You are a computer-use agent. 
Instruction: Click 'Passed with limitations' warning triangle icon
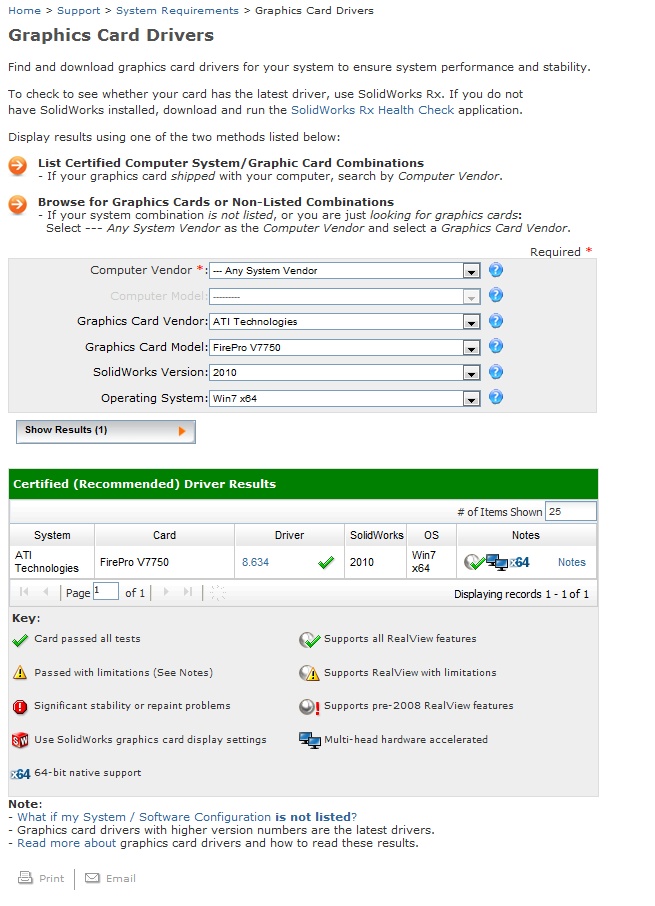20,673
